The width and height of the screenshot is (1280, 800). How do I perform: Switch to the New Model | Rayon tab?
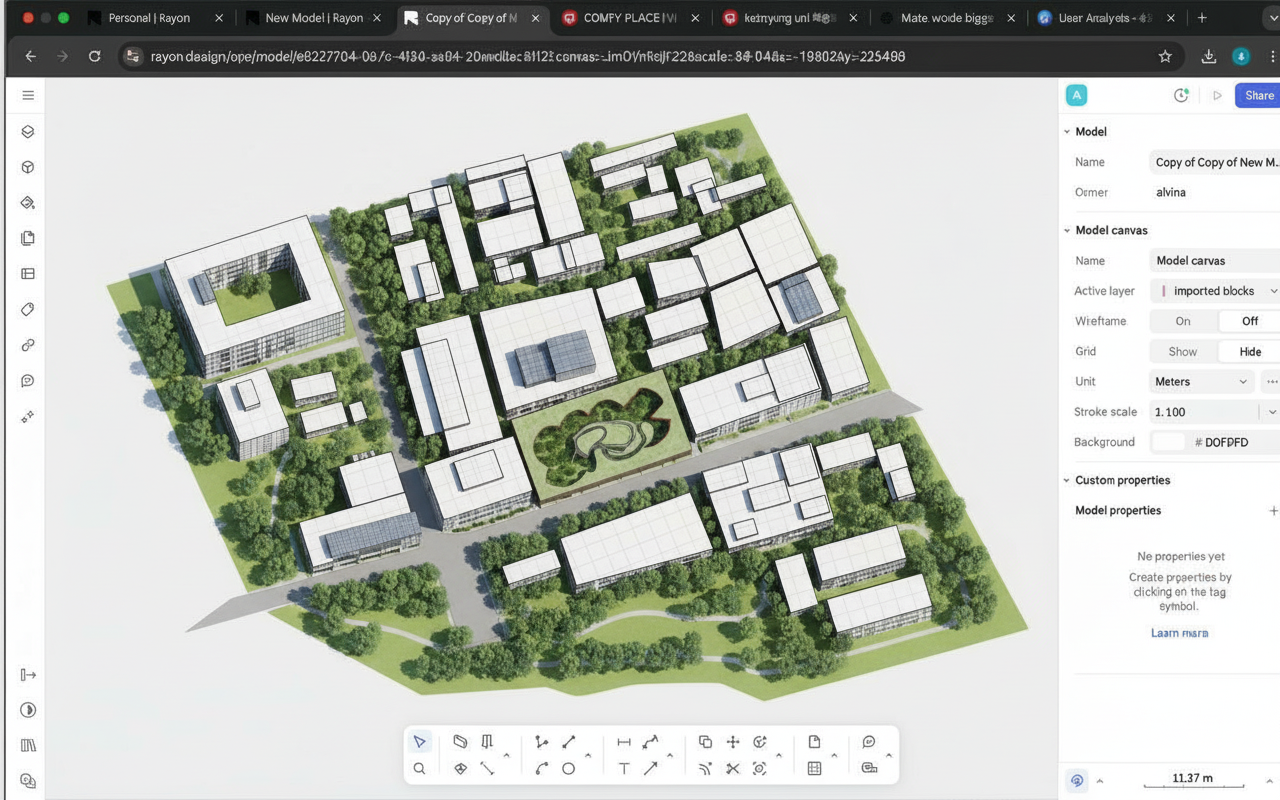(x=313, y=18)
